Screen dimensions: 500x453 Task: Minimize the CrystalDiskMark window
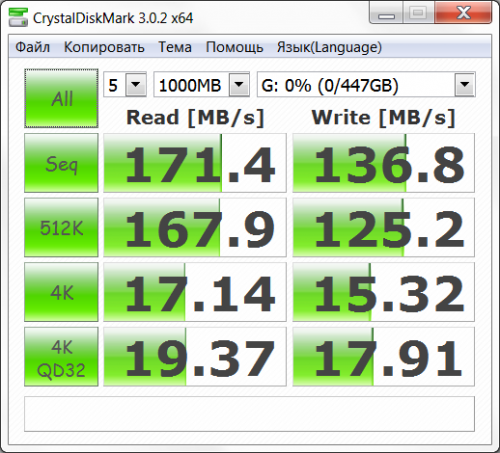coord(386,13)
